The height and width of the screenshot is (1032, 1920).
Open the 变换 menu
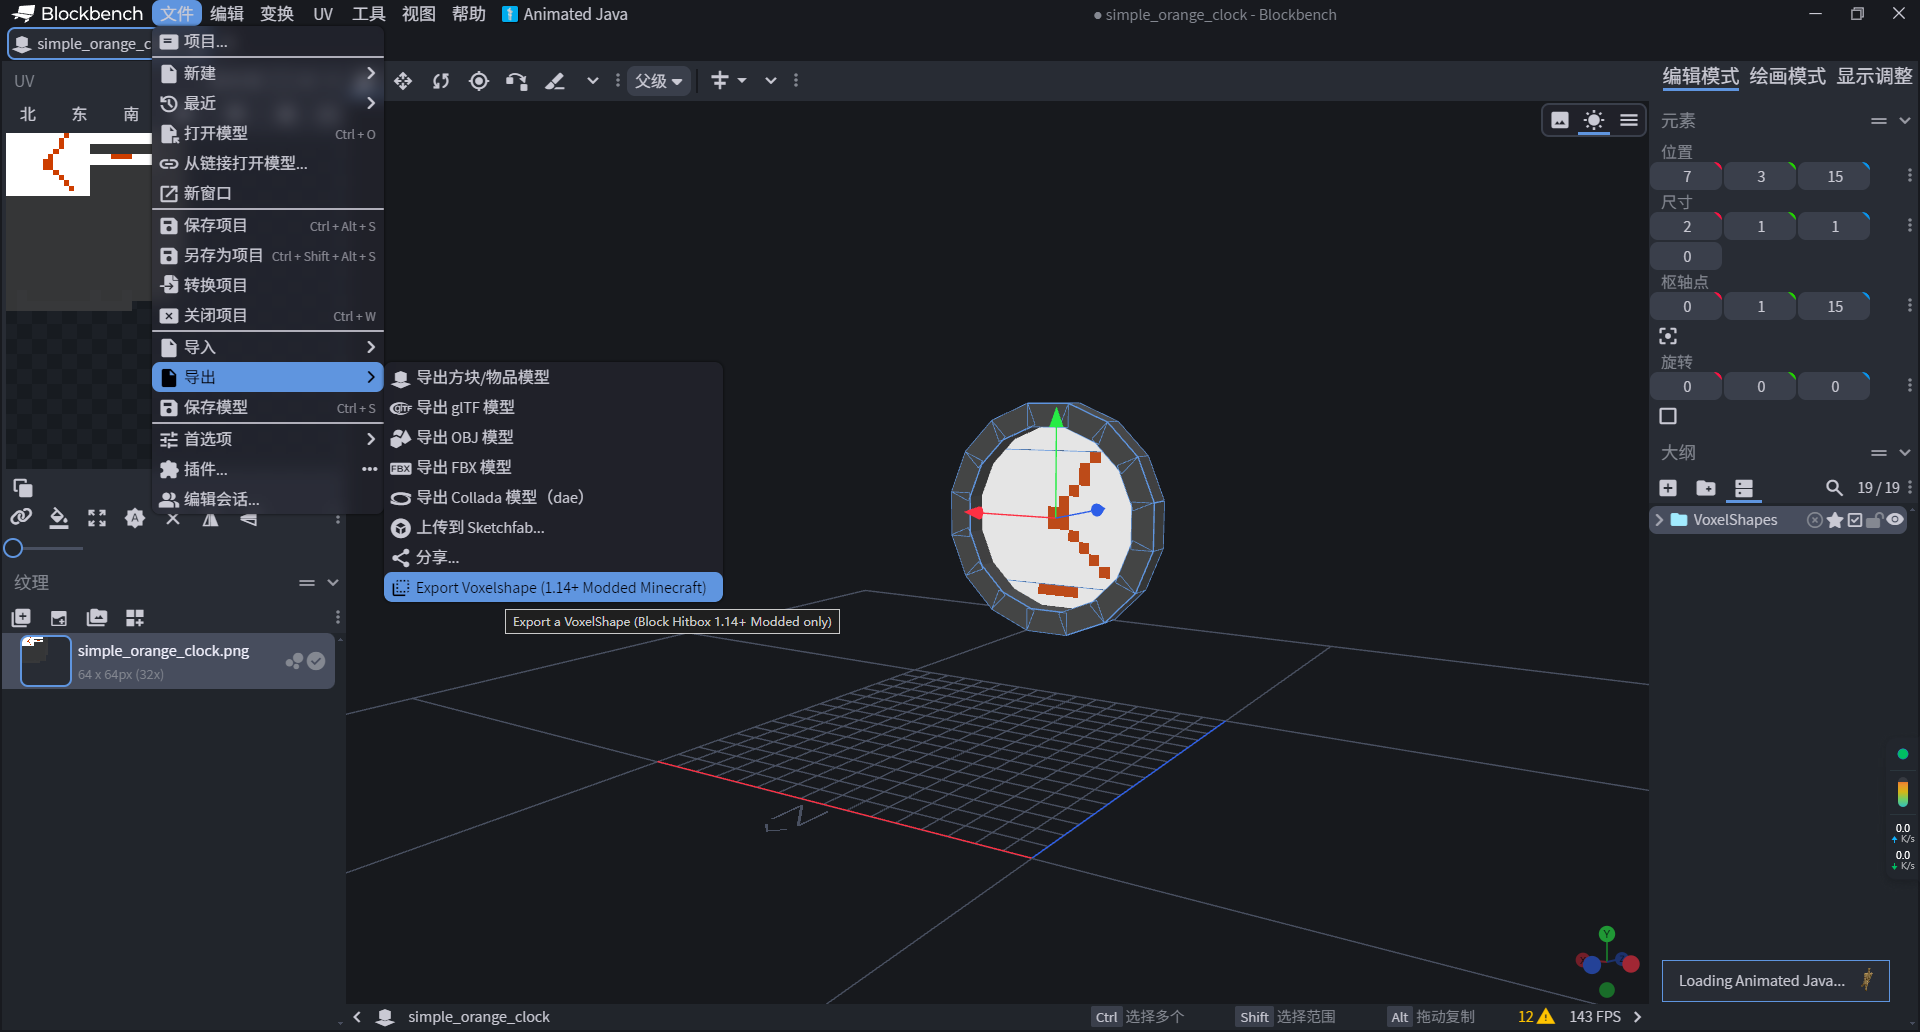[277, 14]
